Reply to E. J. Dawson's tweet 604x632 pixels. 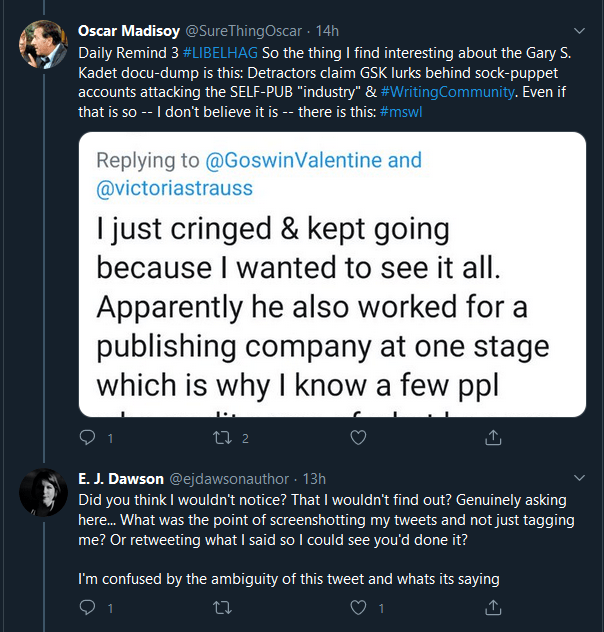(x=87, y=607)
